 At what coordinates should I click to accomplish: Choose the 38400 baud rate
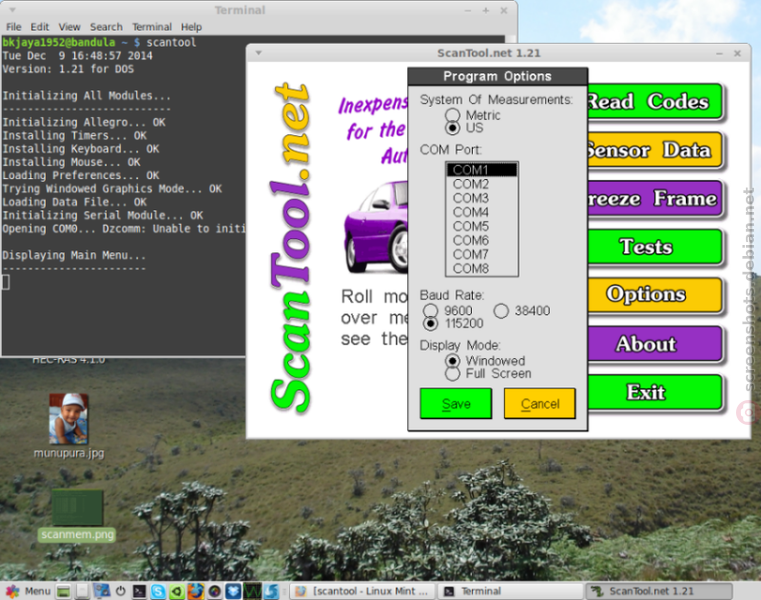coord(501,311)
